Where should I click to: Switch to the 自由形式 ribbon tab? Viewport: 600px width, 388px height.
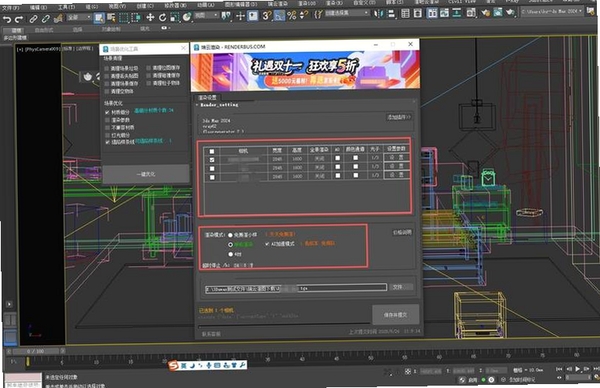[x=44, y=30]
